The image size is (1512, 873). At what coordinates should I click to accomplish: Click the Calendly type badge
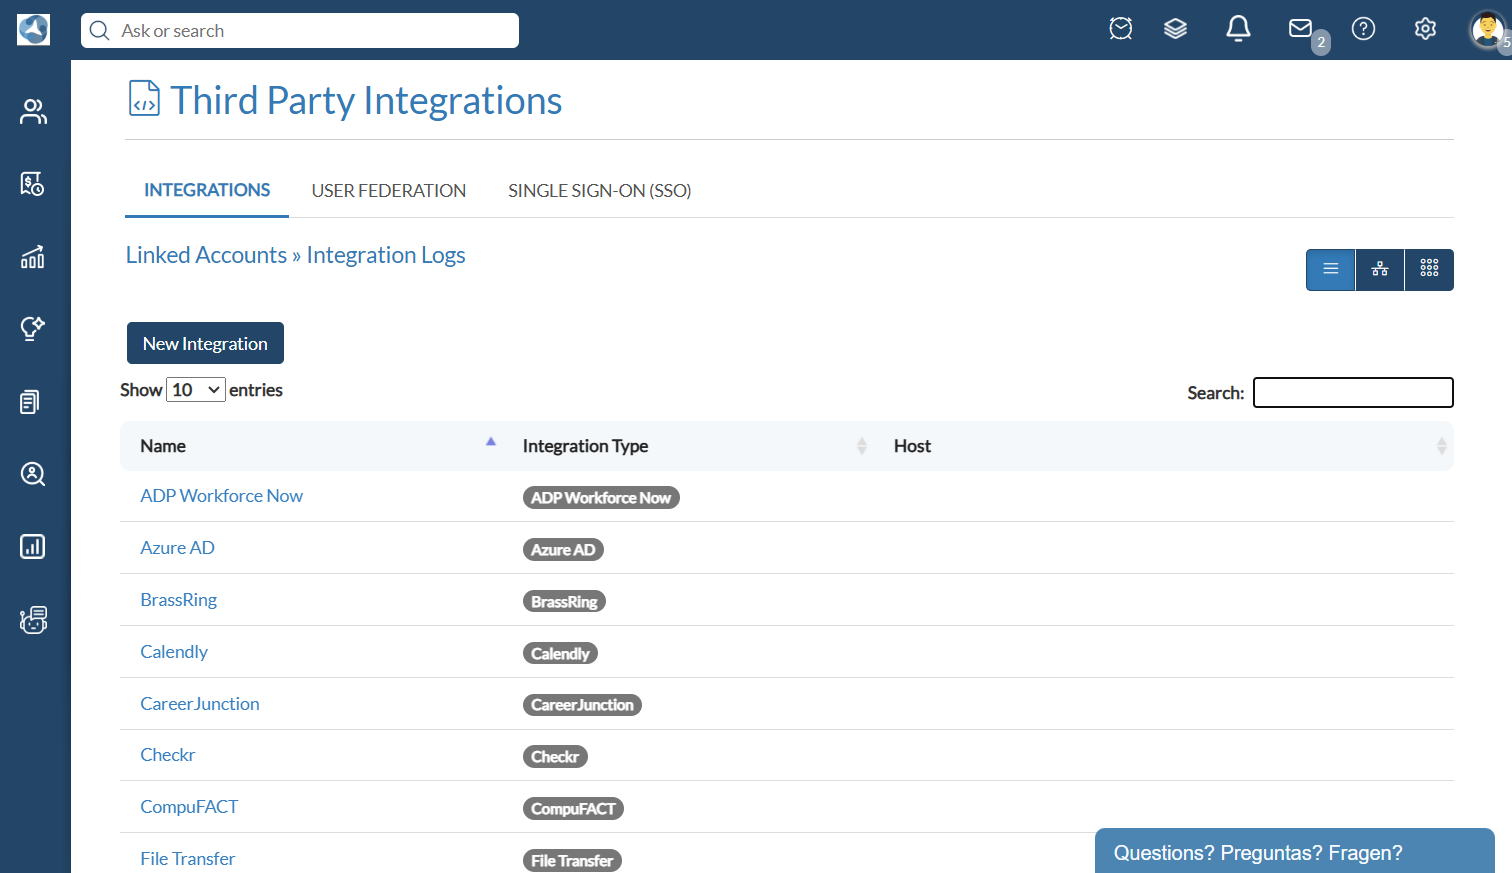coord(560,654)
